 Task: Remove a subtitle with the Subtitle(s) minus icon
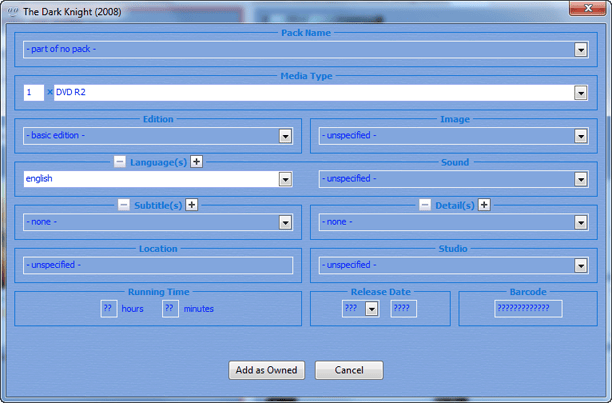point(124,205)
